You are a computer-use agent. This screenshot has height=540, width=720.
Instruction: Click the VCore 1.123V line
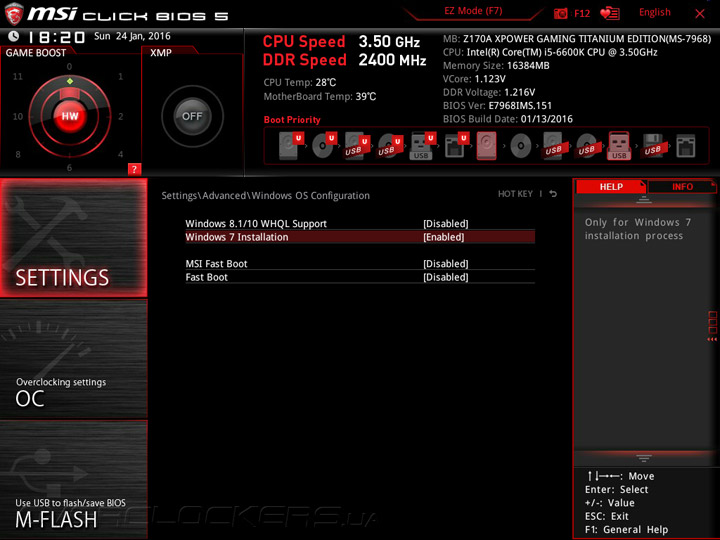(x=474, y=79)
